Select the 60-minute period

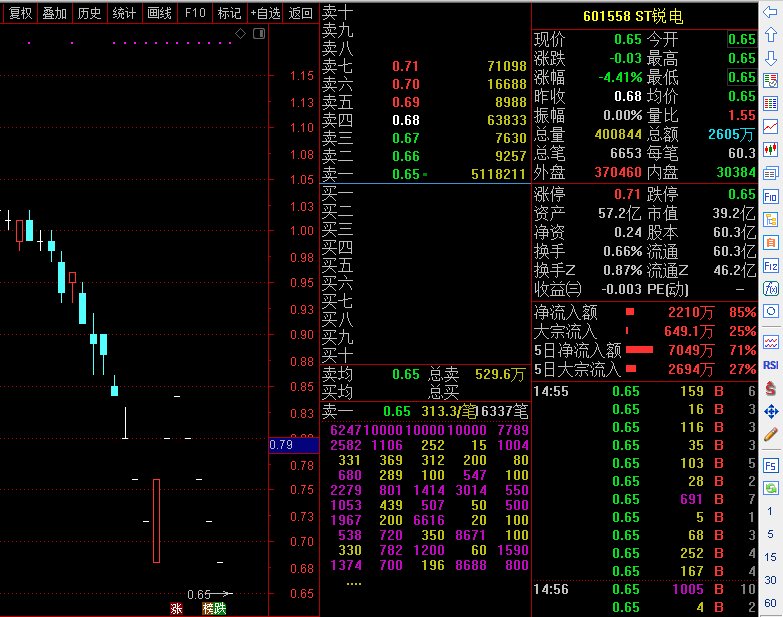point(771,603)
